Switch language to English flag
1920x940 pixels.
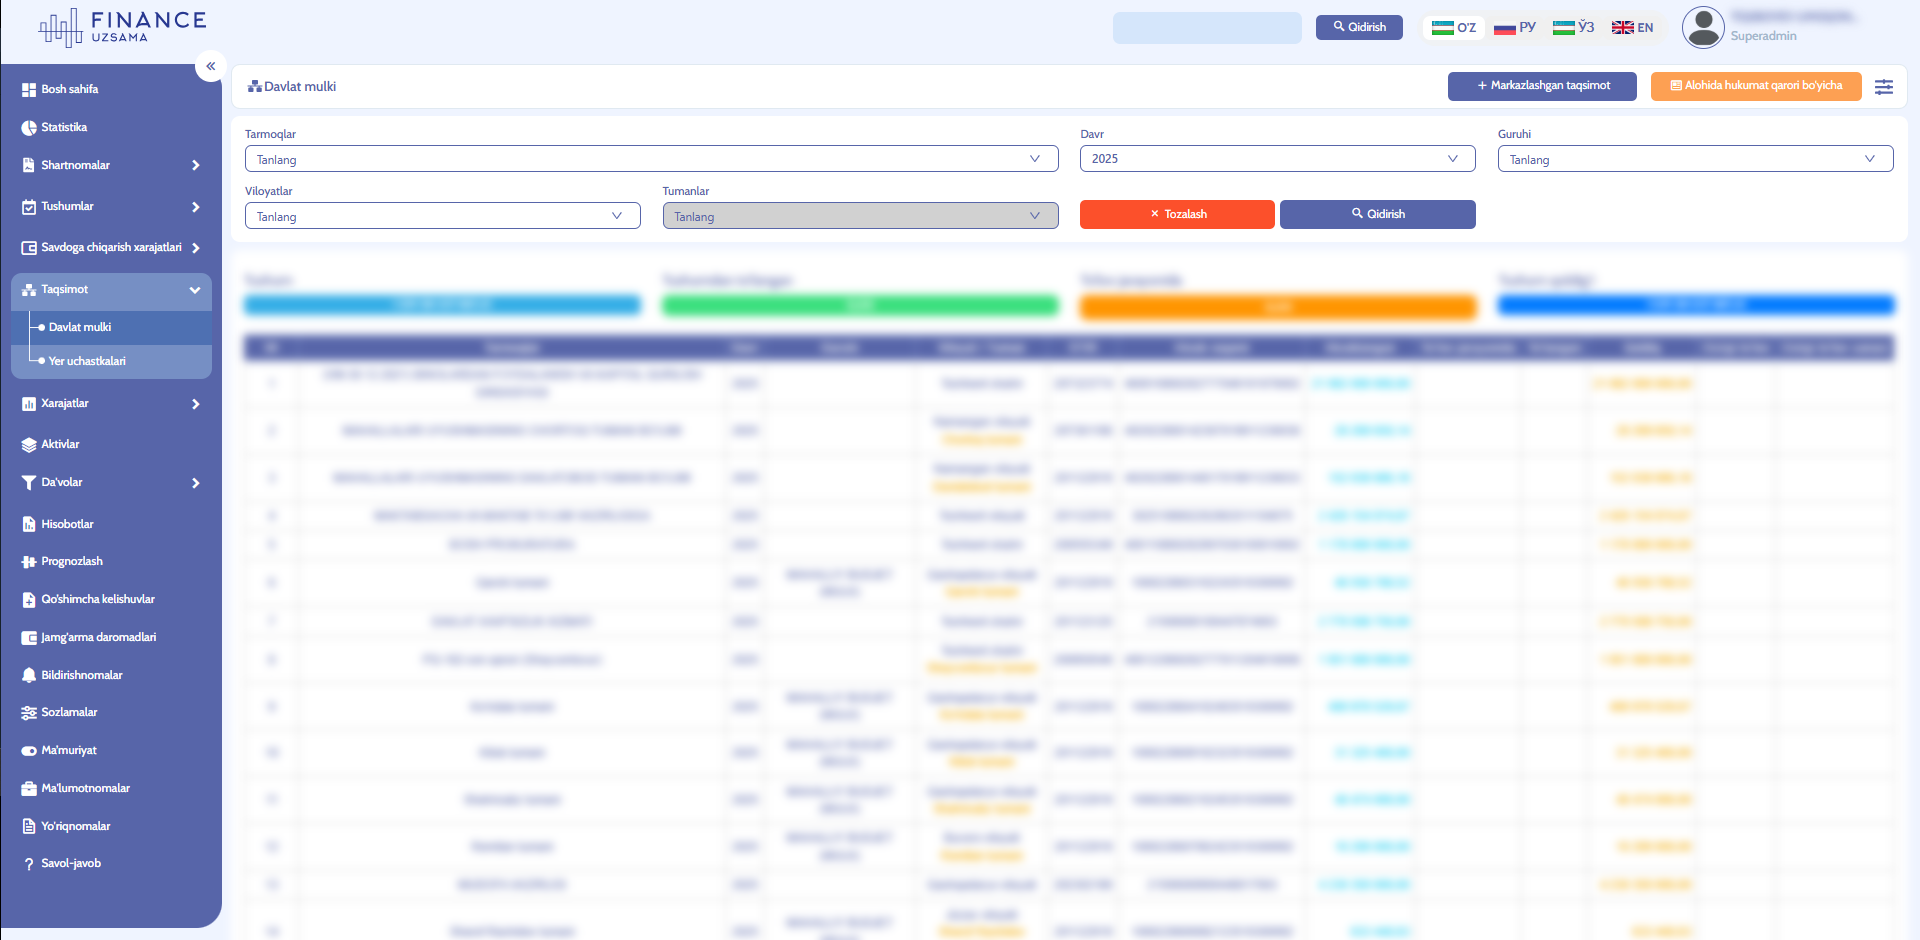(1632, 28)
